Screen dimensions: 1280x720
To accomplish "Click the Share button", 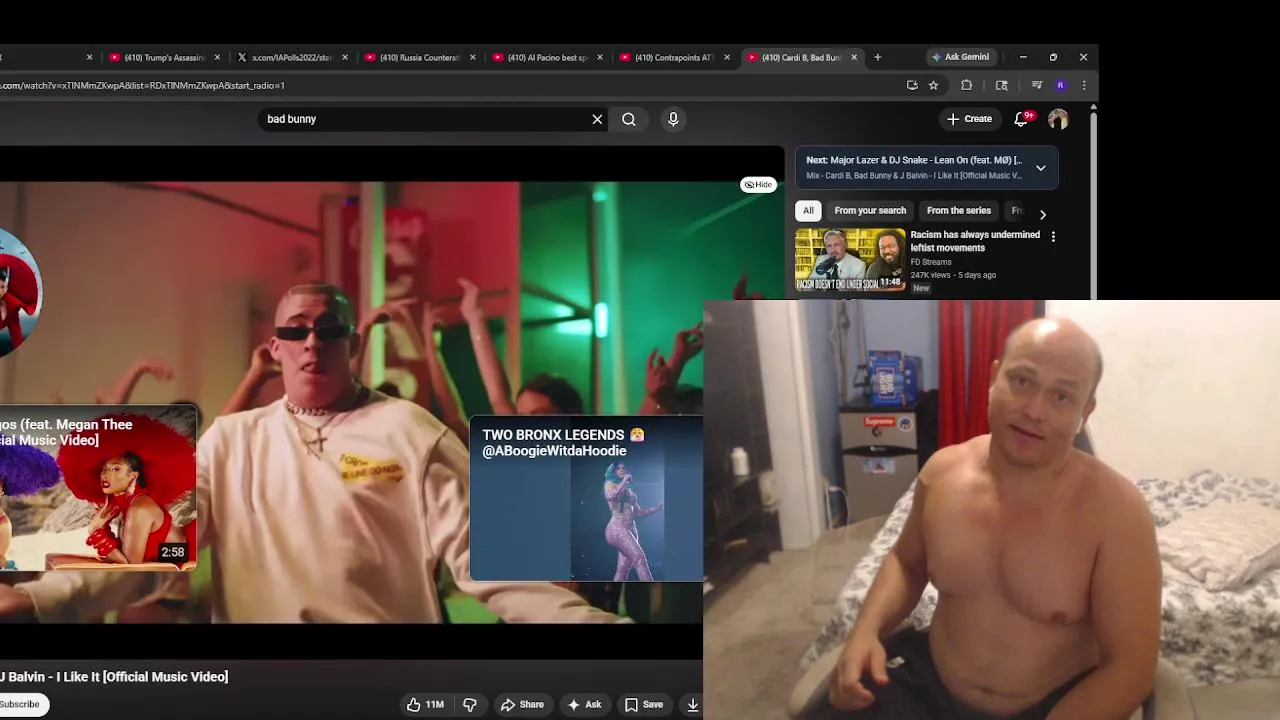I will (x=522, y=704).
